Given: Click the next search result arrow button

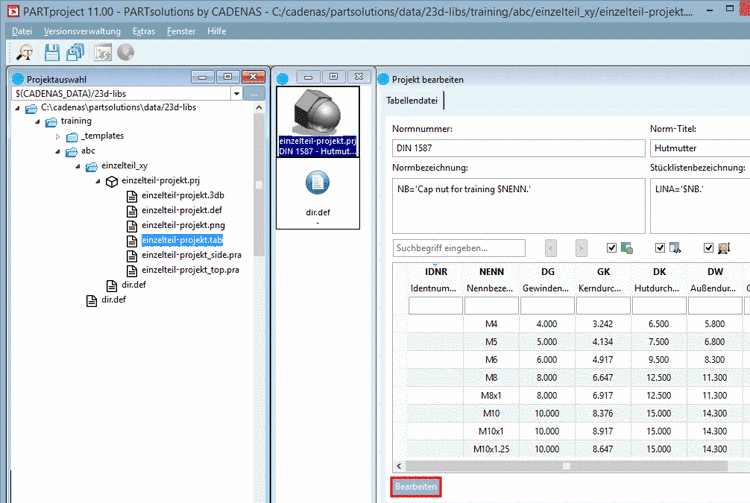Looking at the screenshot, I should (581, 247).
